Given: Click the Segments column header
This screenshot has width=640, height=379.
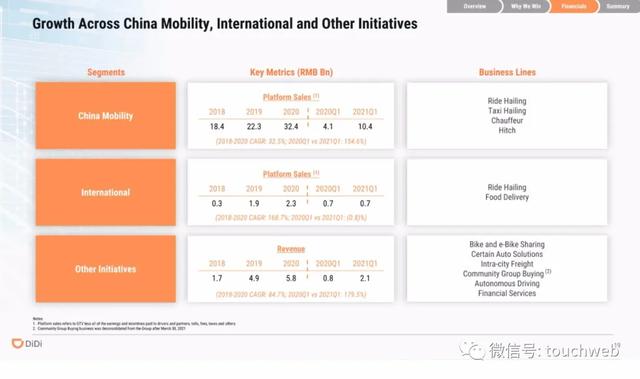Looking at the screenshot, I should [106, 72].
